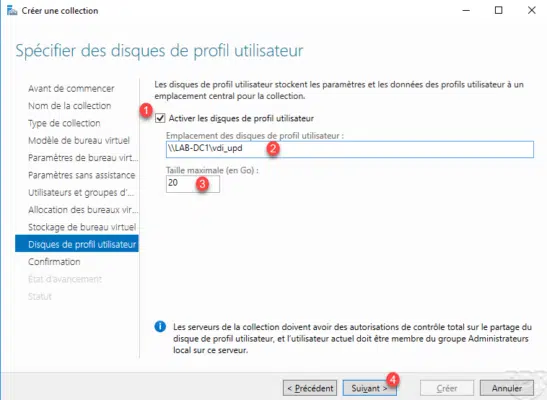The width and height of the screenshot is (547, 400).
Task: Select Allocation des bureaux virtuels step
Action: click(83, 210)
